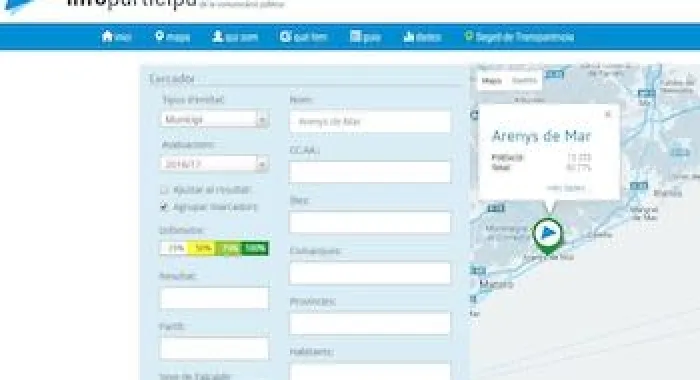Viewport: 700px width, 380px height.
Task: Select the green map marker with blue arrow
Action: [548, 236]
